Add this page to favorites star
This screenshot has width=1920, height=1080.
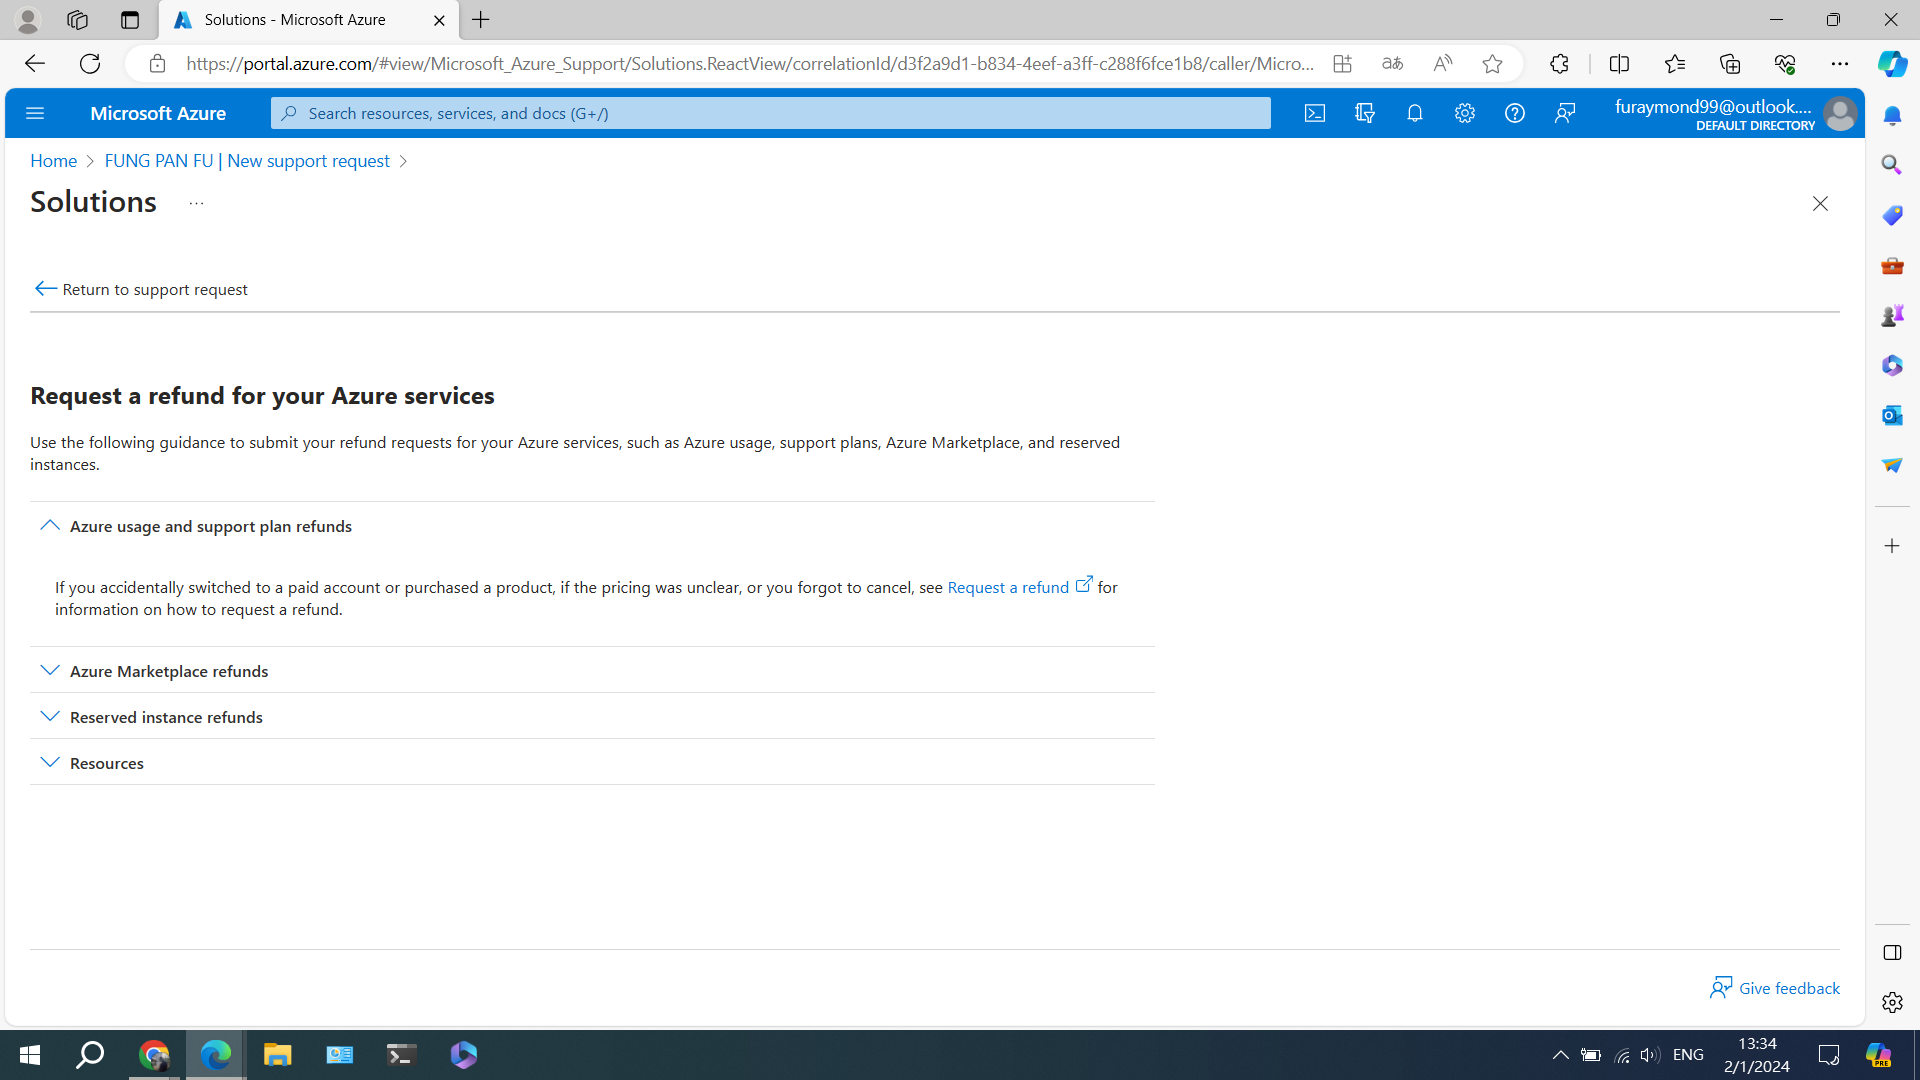1492,64
